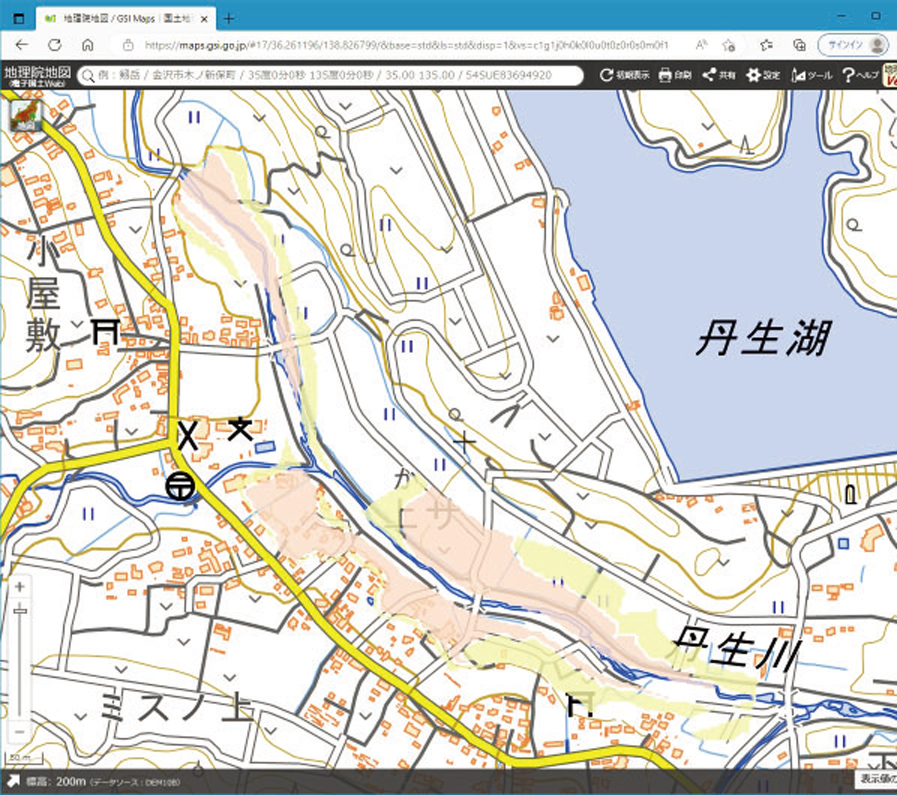Image resolution: width=897 pixels, height=795 pixels.
Task: Click the zoom in plus button
Action: point(20,586)
